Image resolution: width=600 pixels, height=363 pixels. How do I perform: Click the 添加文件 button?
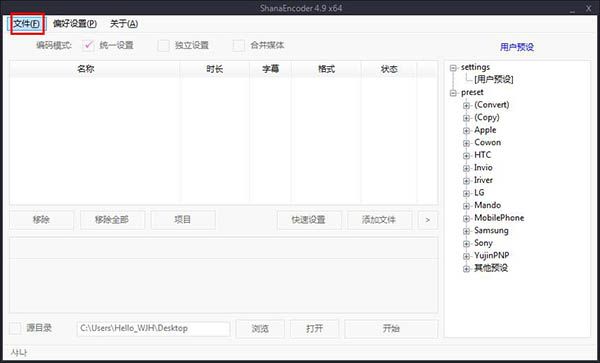click(x=379, y=220)
